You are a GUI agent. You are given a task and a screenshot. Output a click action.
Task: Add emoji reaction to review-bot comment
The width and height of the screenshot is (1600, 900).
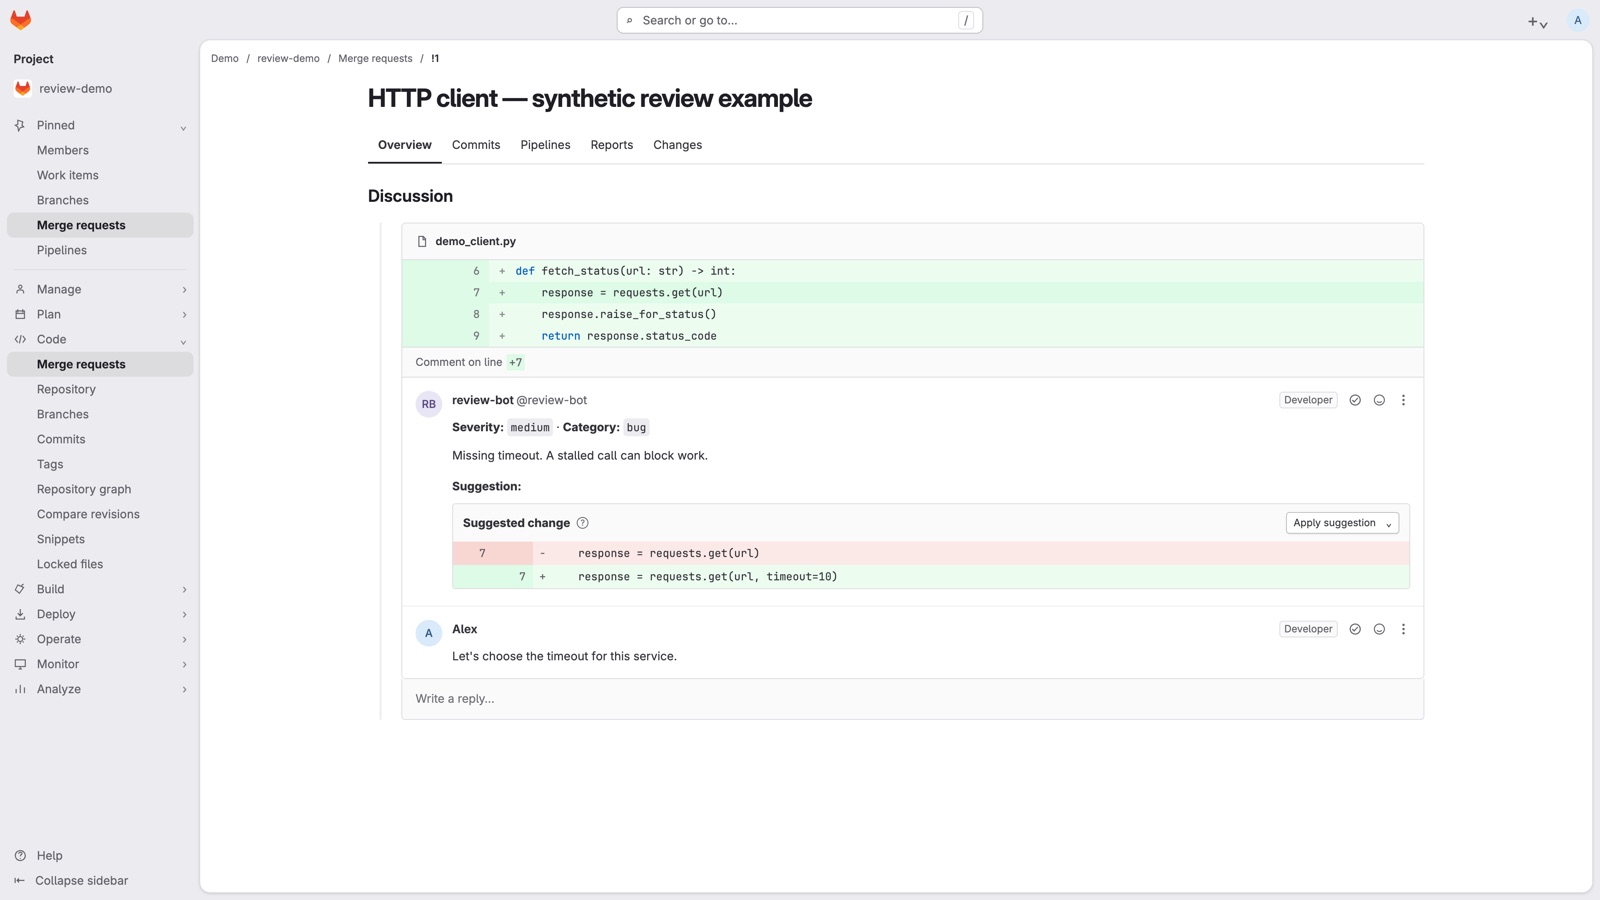pos(1379,400)
